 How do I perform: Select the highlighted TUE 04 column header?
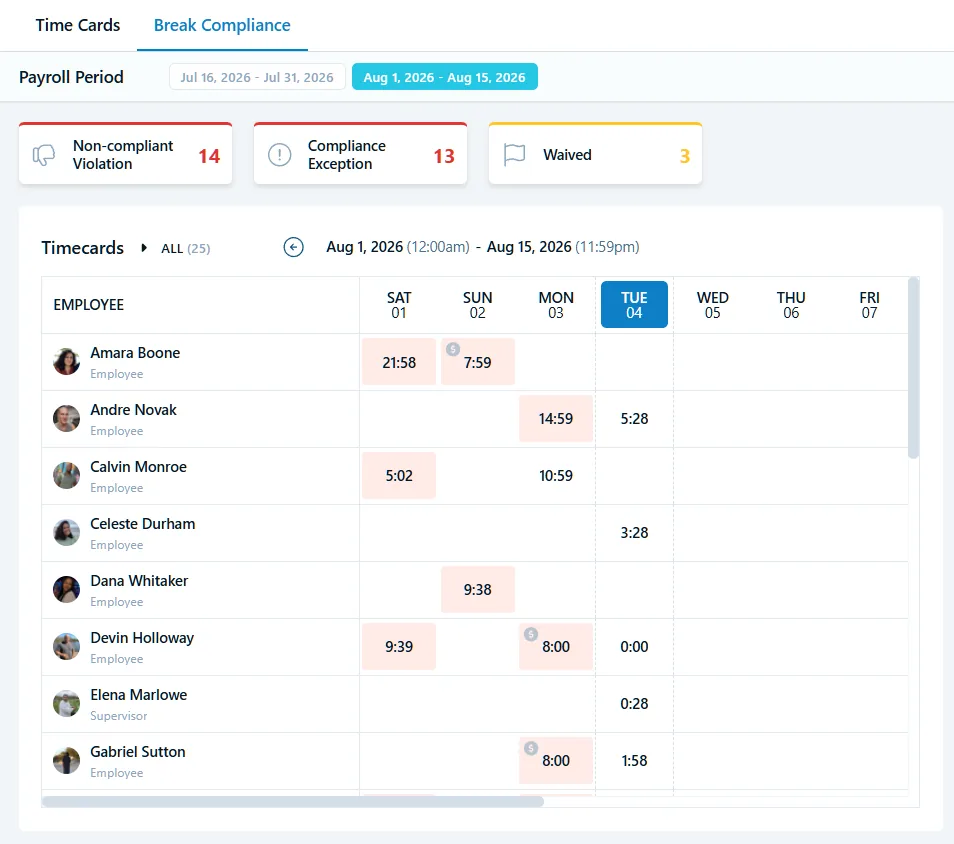[x=634, y=304]
